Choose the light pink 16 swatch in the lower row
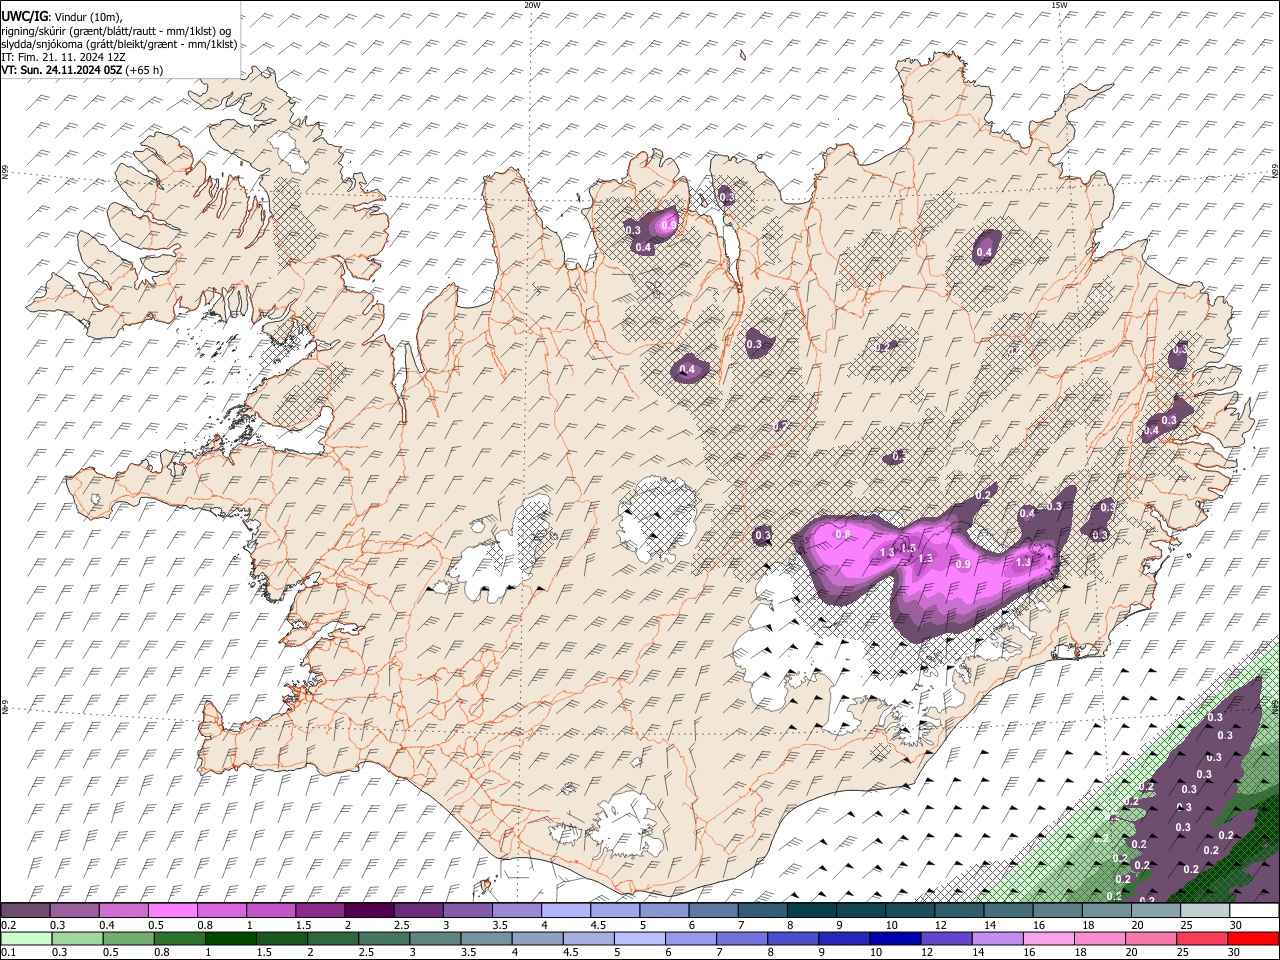Image resolution: width=1280 pixels, height=960 pixels. tap(1048, 938)
